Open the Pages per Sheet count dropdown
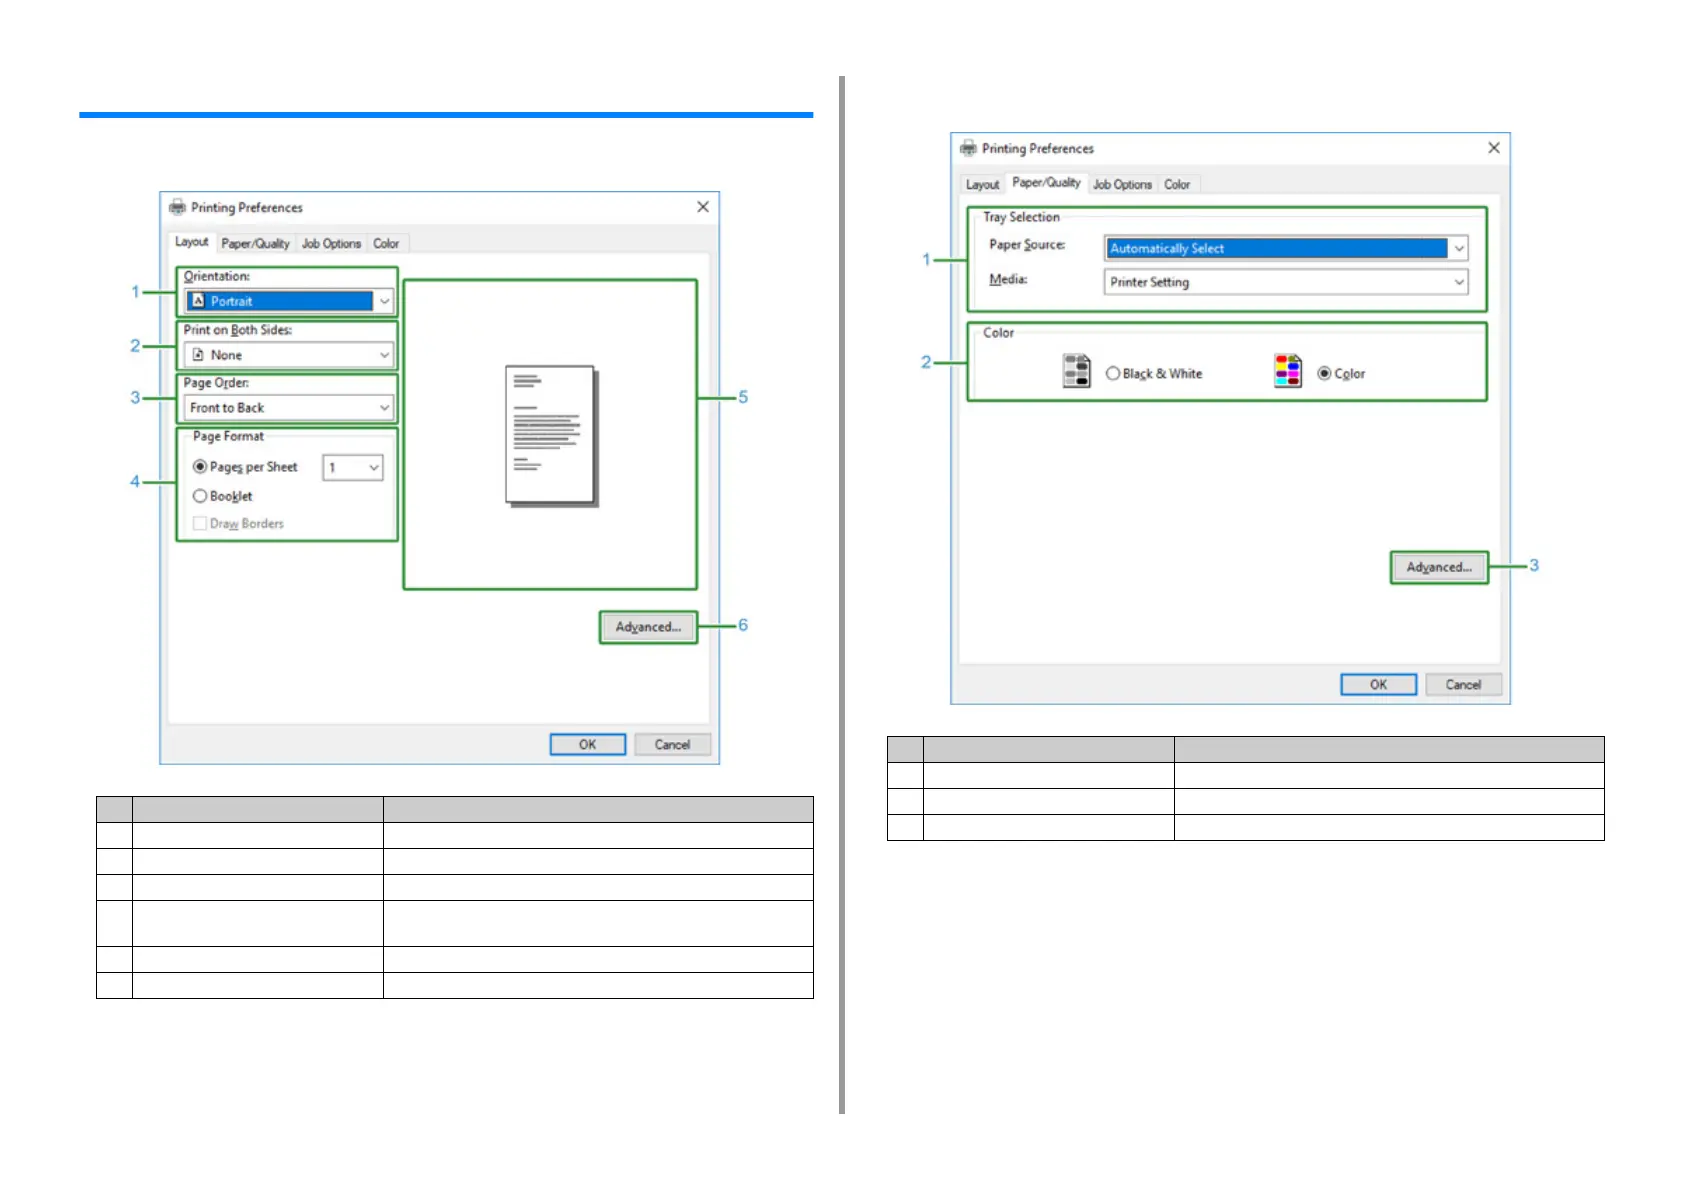 coord(353,467)
